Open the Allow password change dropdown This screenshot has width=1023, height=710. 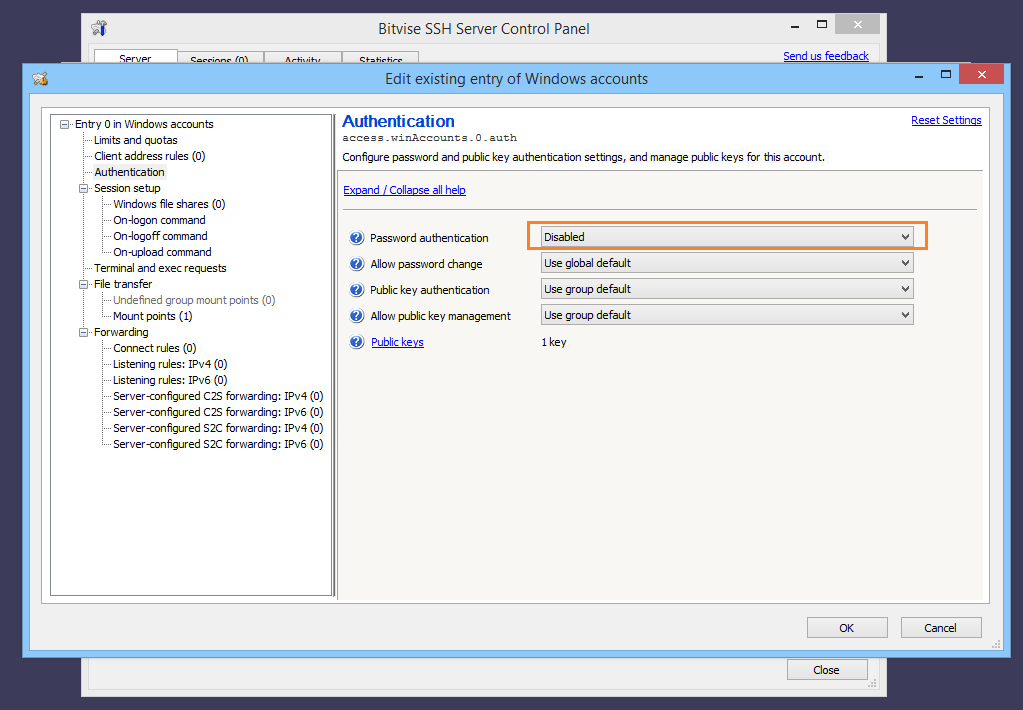click(727, 263)
